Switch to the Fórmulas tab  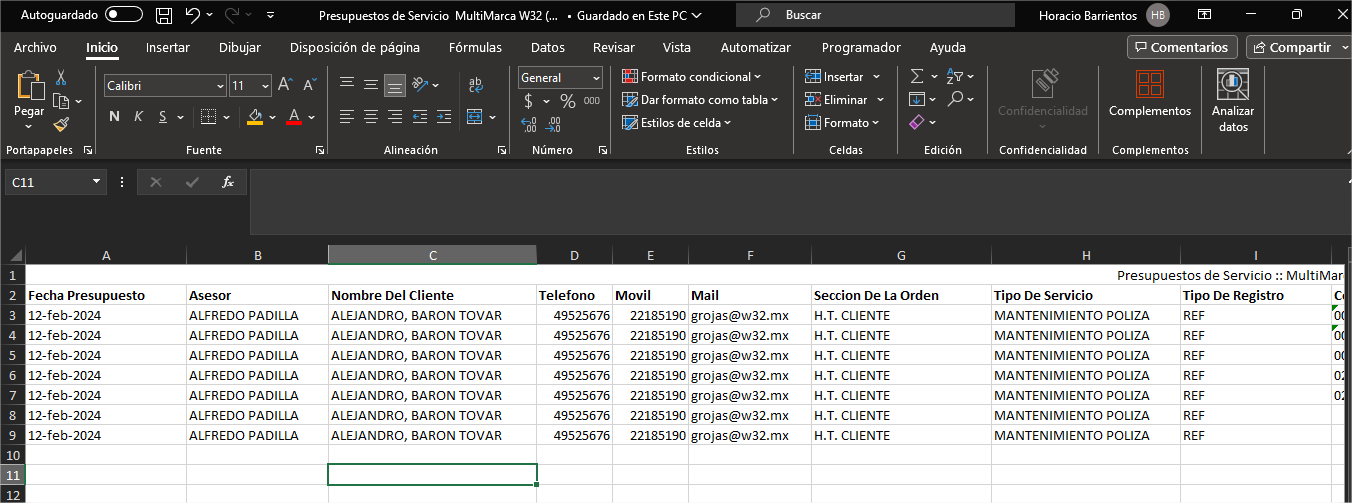475,47
